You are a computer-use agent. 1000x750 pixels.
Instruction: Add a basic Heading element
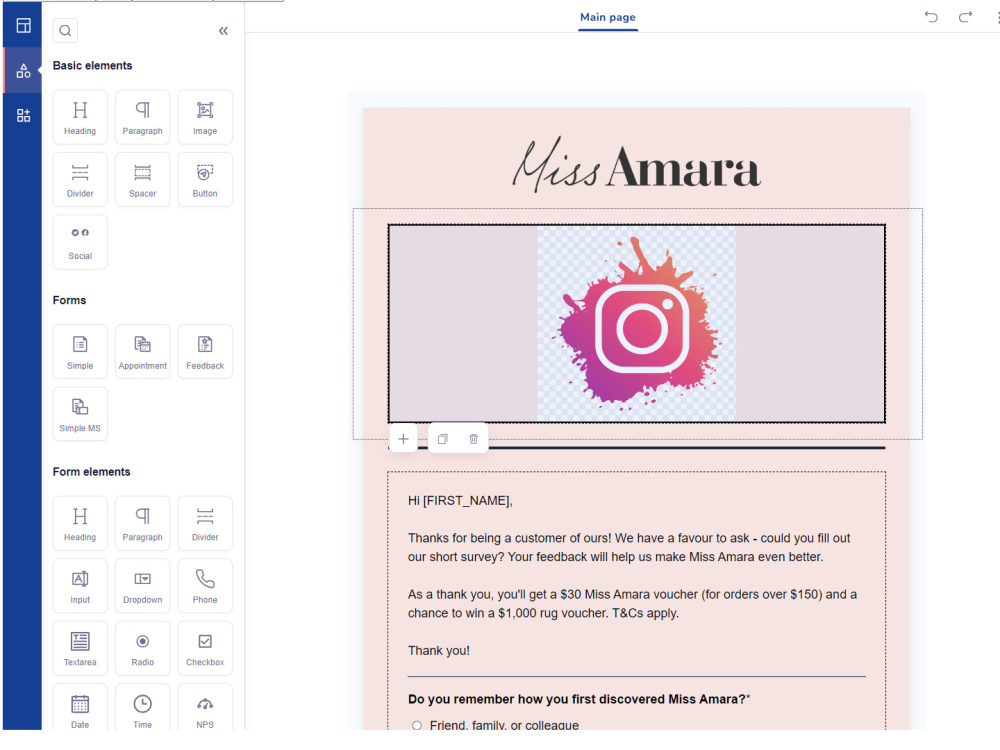coord(80,117)
